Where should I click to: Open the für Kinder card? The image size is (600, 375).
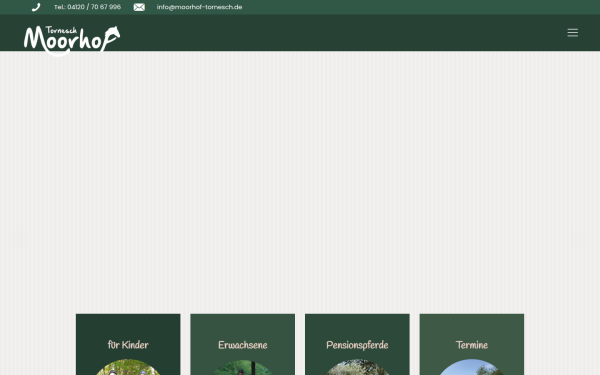(x=128, y=344)
